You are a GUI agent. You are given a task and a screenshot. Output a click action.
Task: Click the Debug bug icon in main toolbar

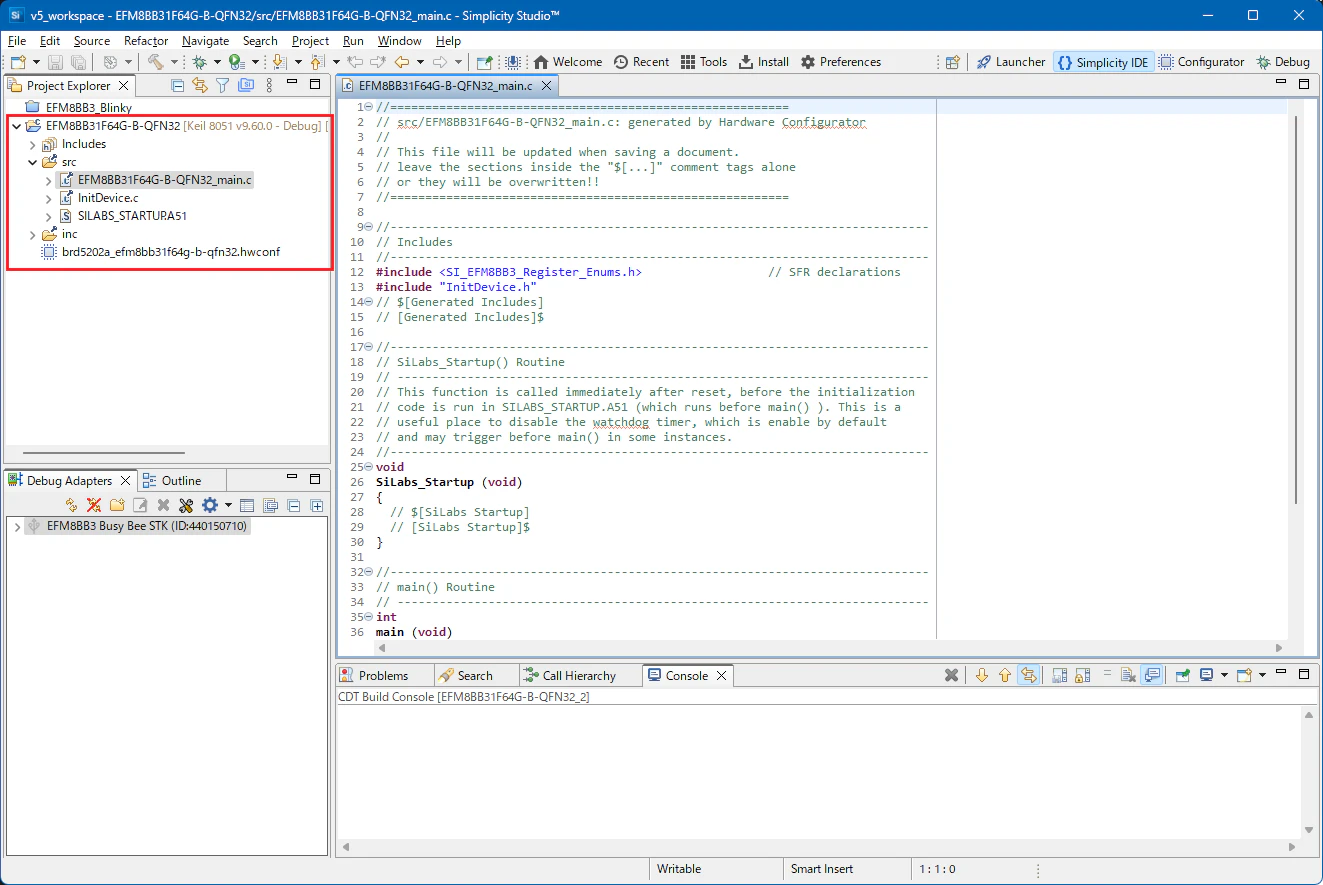[199, 62]
